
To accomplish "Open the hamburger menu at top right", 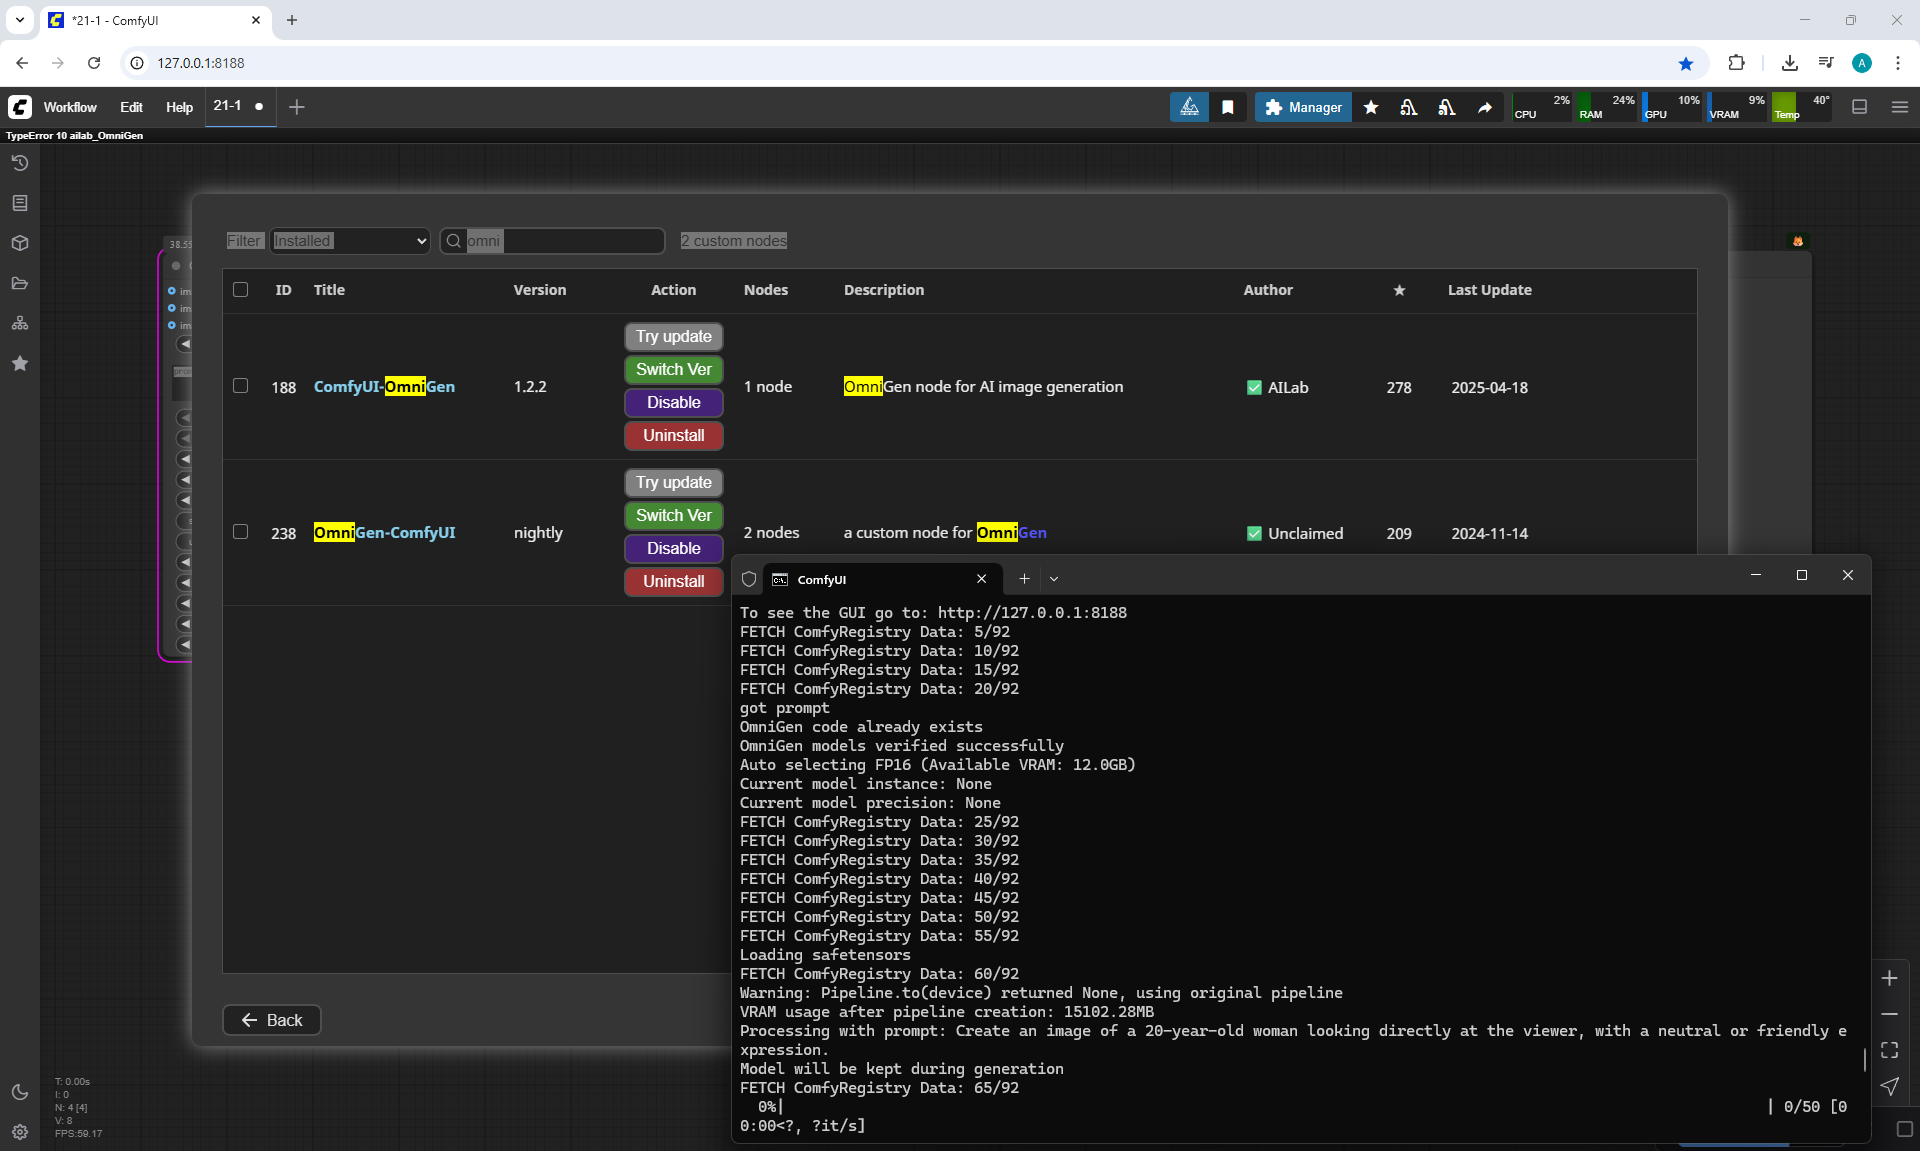I will [1900, 107].
